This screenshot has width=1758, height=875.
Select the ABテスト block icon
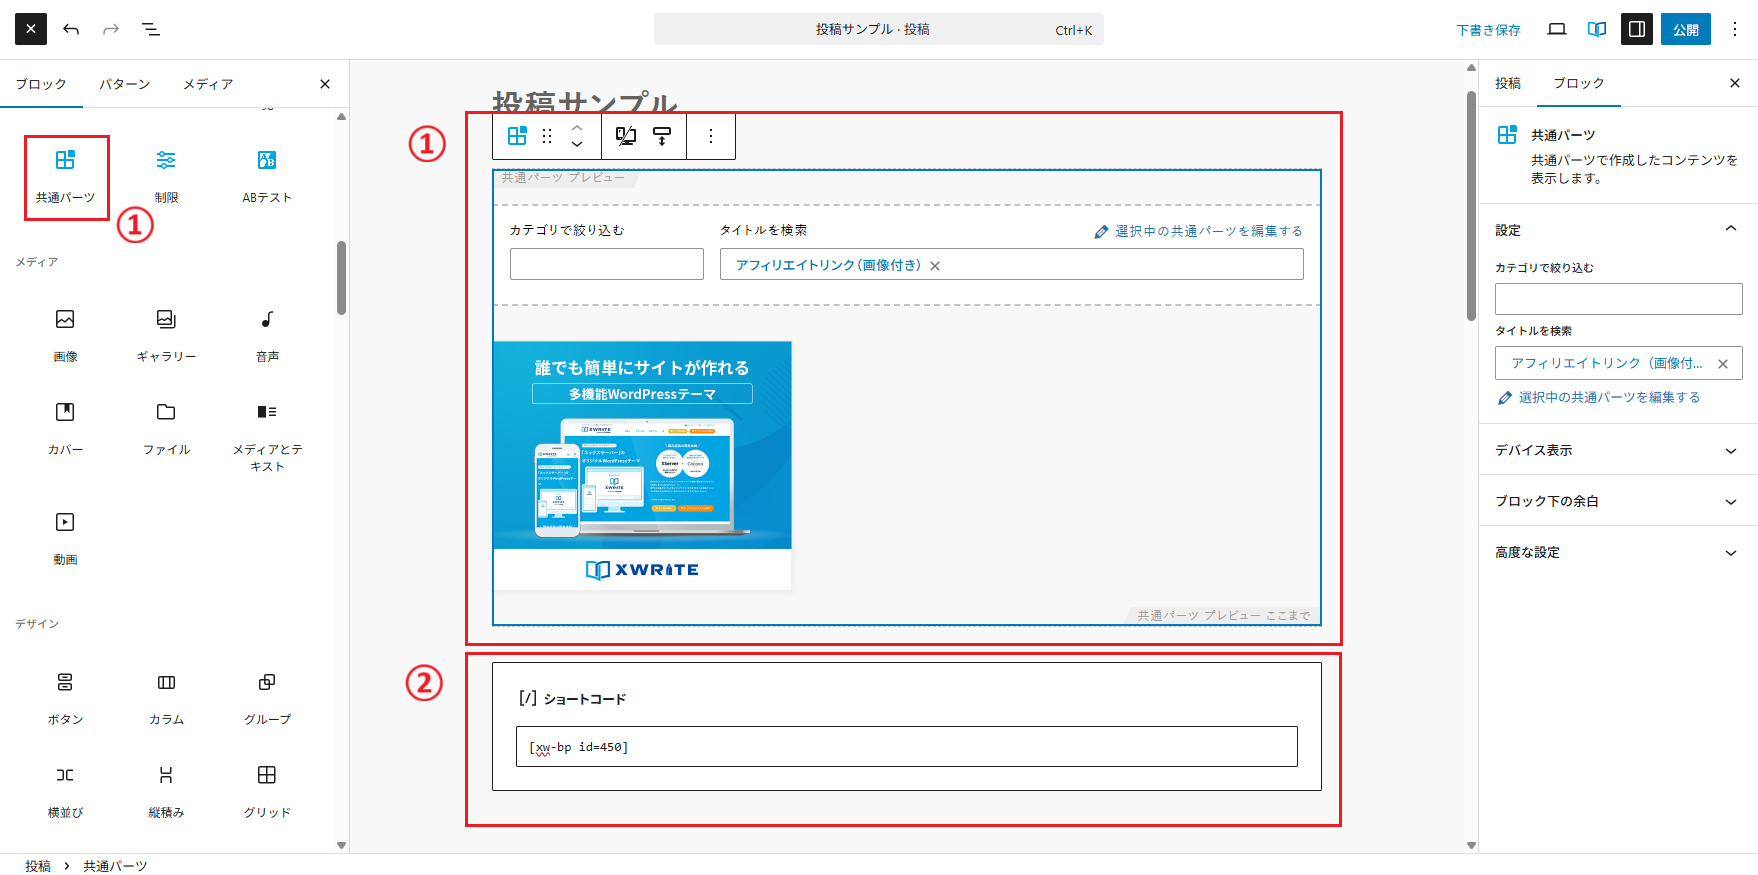267,174
